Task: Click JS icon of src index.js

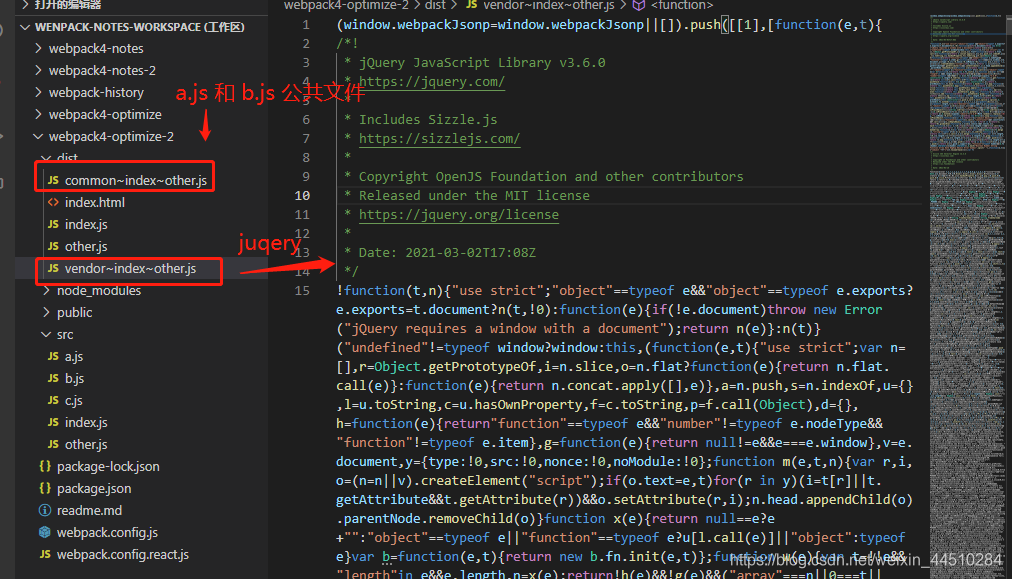Action: [x=54, y=422]
